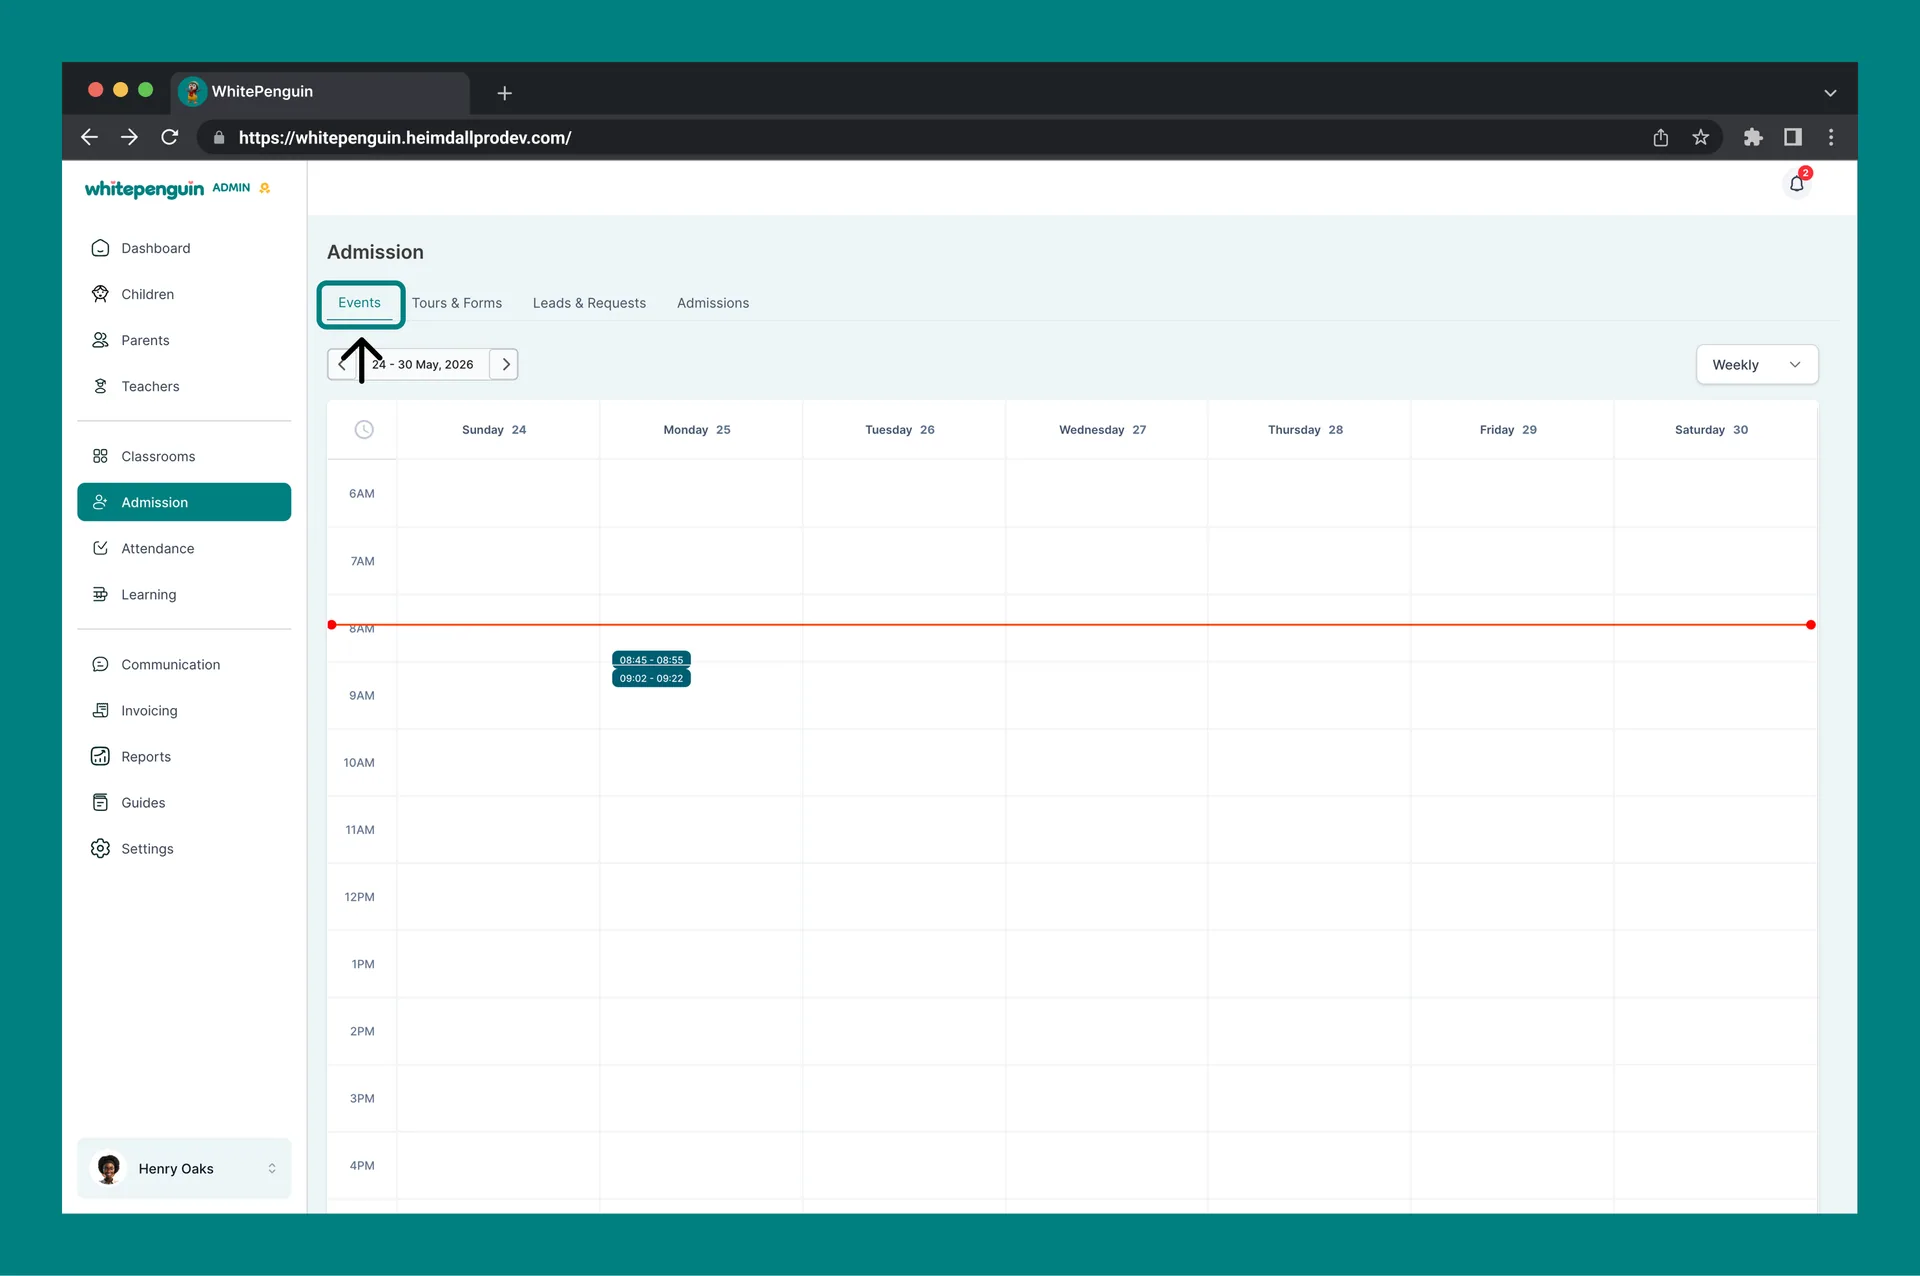Click the site lock icon in address bar

219,138
